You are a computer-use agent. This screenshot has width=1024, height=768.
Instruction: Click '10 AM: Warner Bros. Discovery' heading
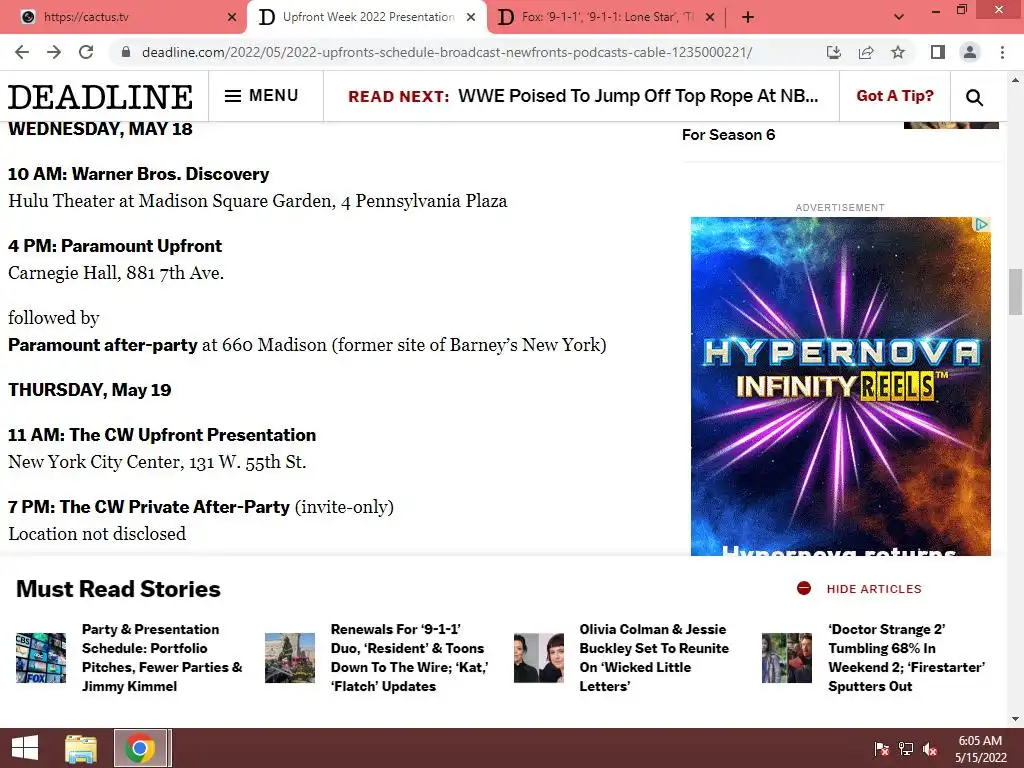tap(138, 174)
